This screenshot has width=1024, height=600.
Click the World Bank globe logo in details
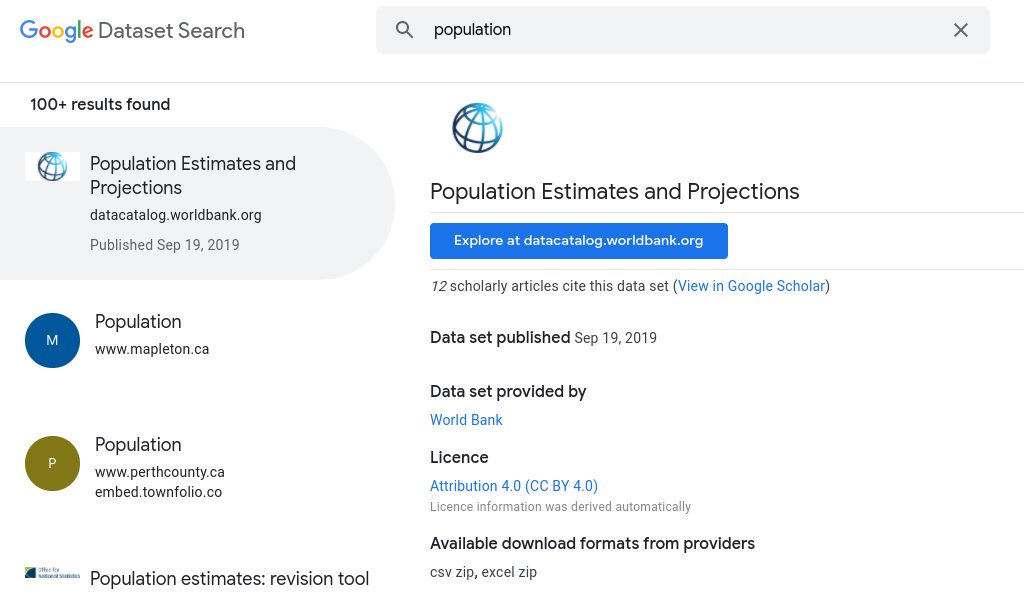pyautogui.click(x=477, y=128)
